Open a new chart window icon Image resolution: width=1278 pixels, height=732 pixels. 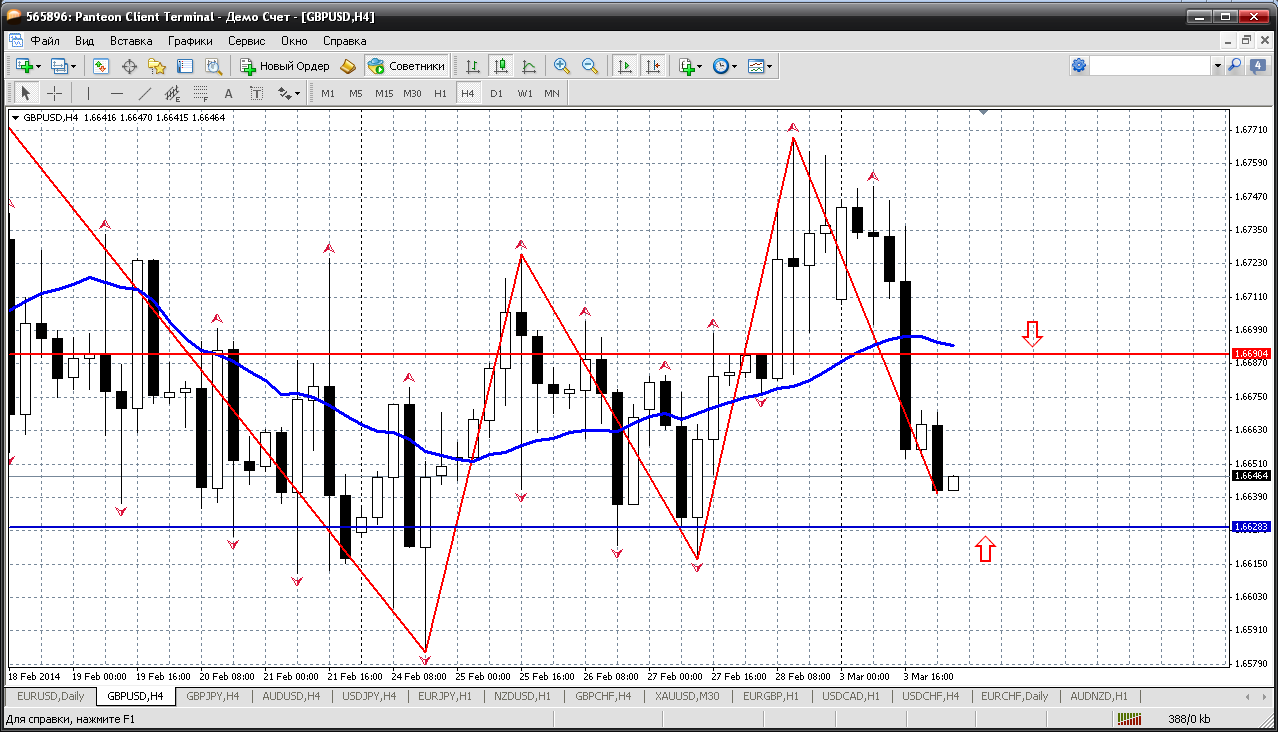click(24, 66)
